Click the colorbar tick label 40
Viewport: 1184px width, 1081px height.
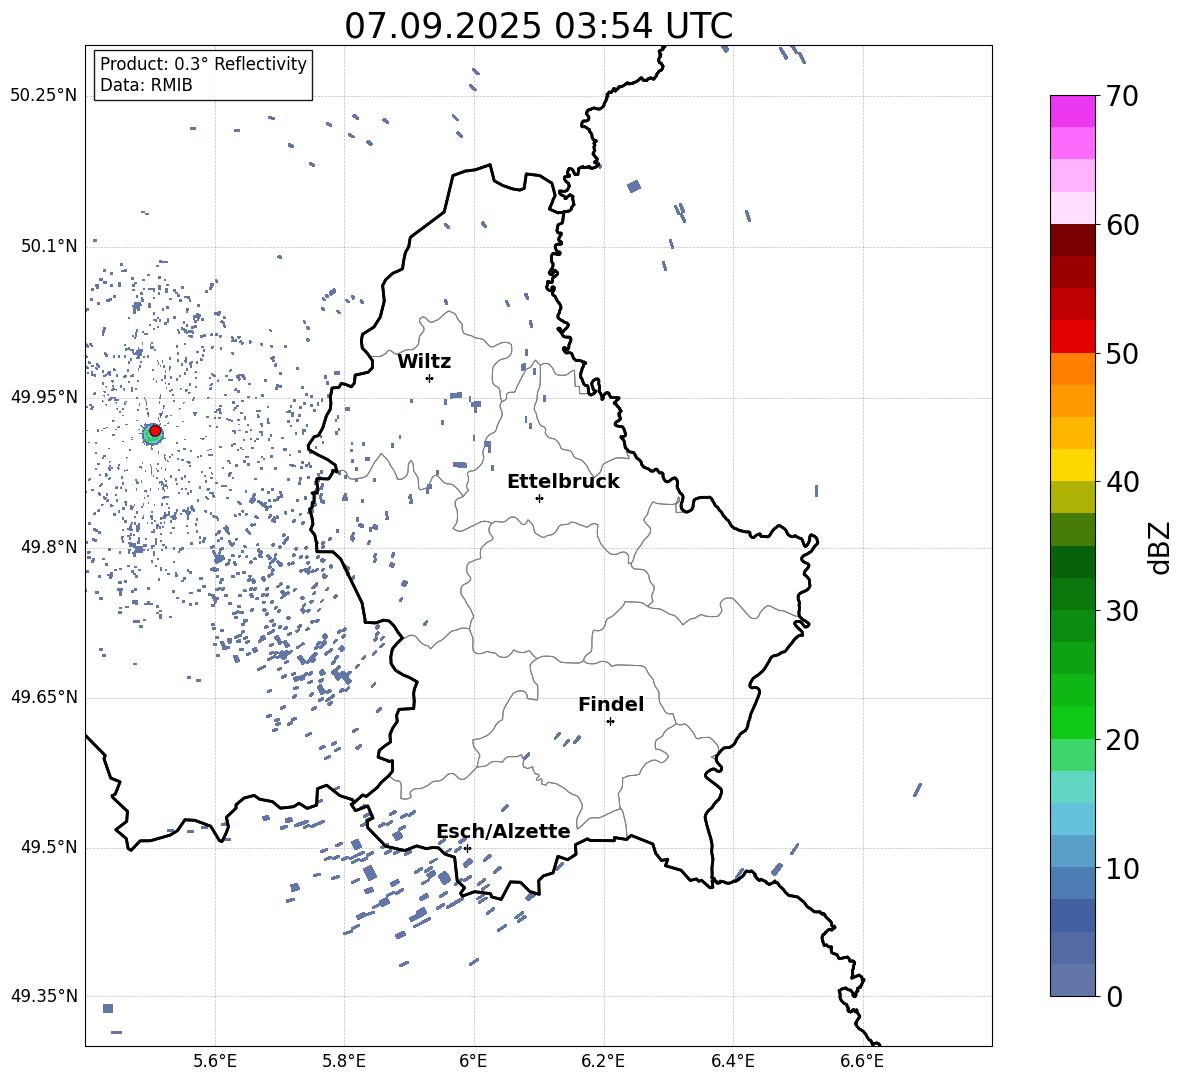pyautogui.click(x=1122, y=482)
